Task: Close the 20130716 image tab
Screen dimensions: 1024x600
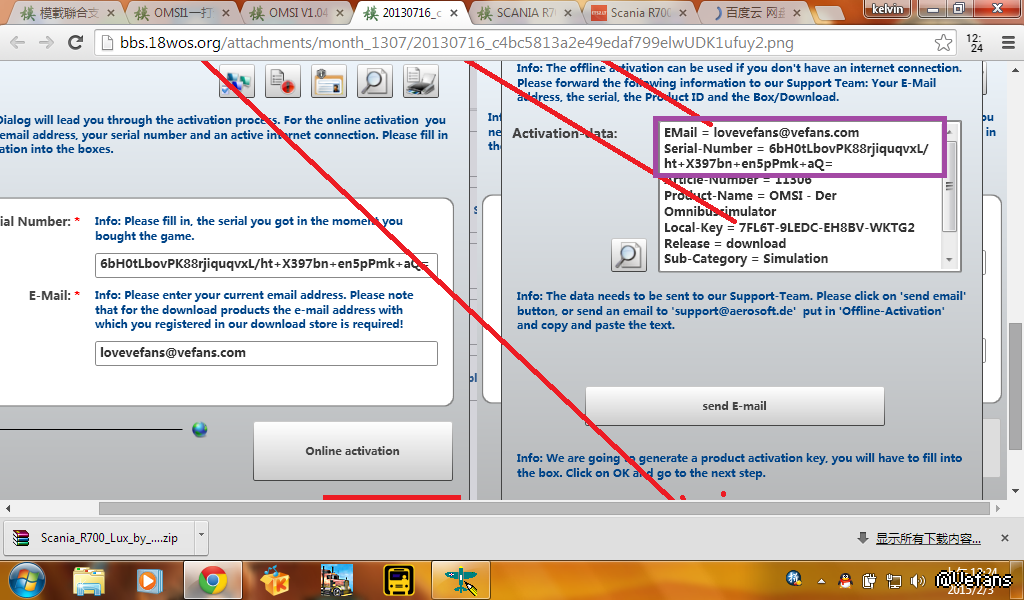Action: [x=454, y=12]
